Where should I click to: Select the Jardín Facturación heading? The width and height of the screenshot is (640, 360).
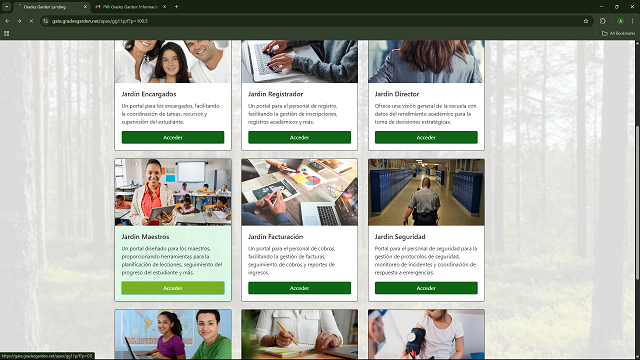276,236
